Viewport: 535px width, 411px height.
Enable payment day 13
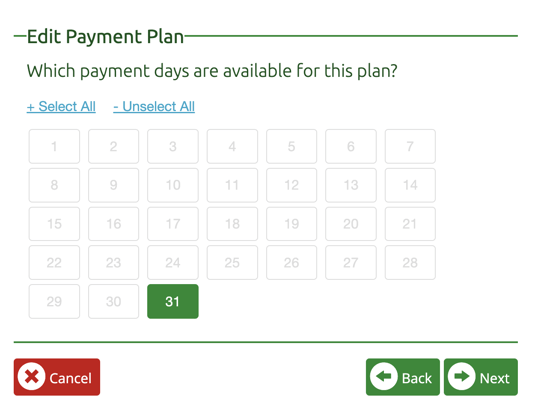tap(351, 185)
